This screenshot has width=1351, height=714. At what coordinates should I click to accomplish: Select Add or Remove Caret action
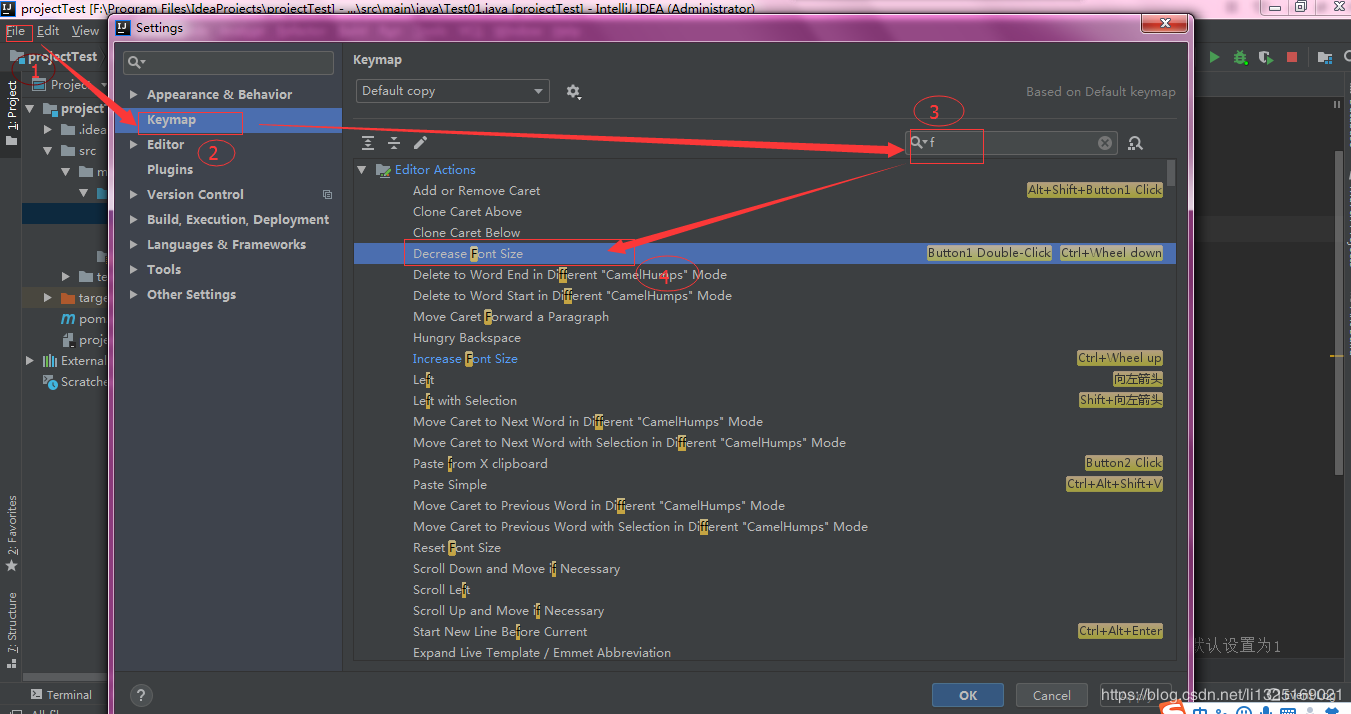click(x=476, y=191)
